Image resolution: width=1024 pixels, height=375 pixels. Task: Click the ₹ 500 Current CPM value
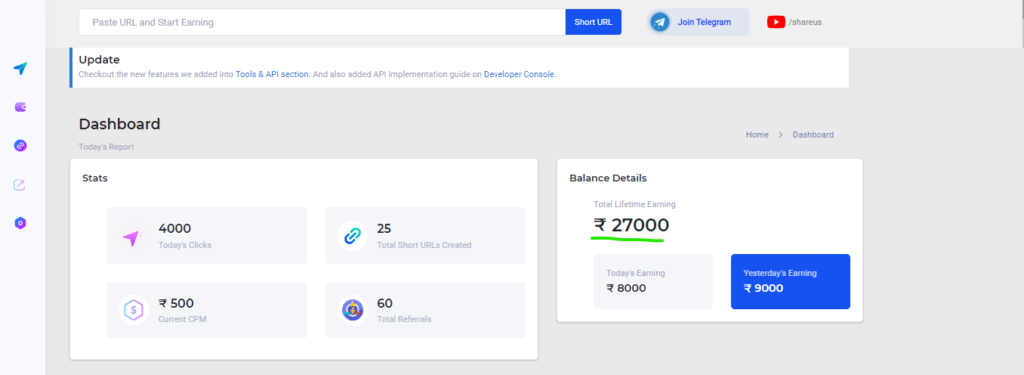point(176,303)
